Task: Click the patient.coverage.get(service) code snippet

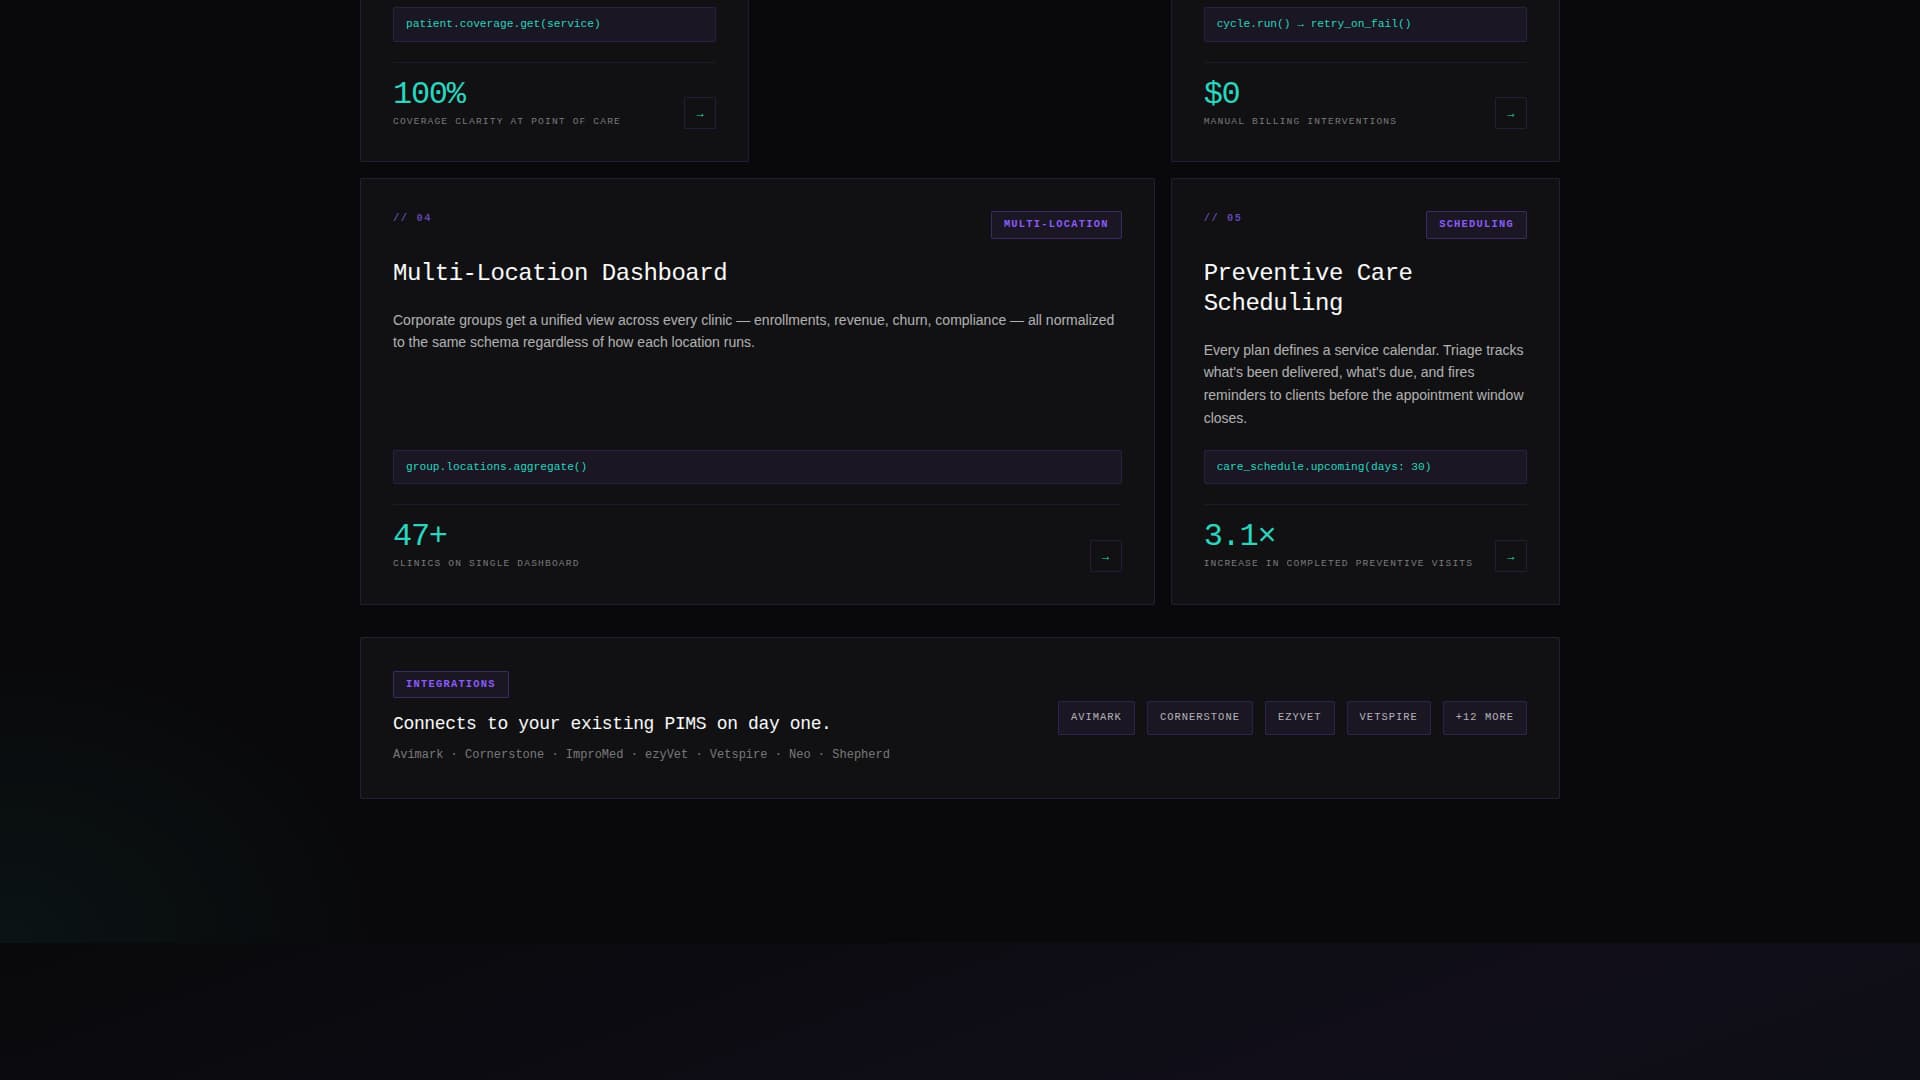Action: pyautogui.click(x=554, y=24)
